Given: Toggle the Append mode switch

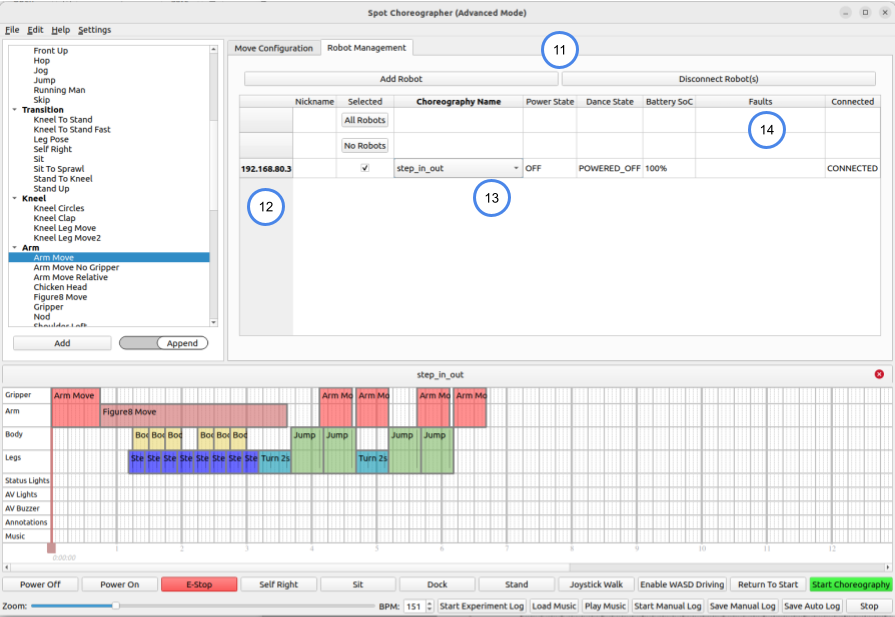Looking at the screenshot, I should tap(164, 343).
